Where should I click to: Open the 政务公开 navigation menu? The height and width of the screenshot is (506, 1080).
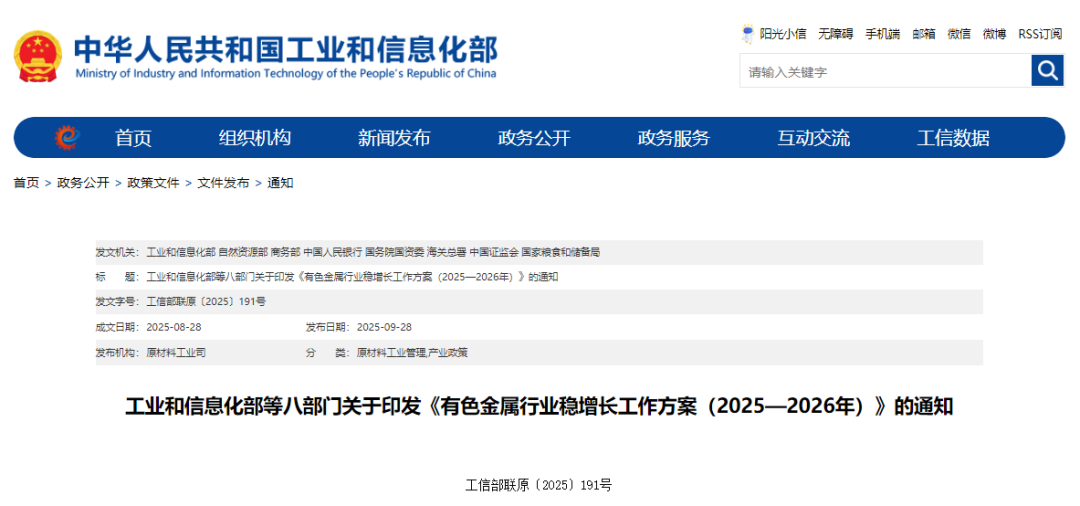pos(534,138)
